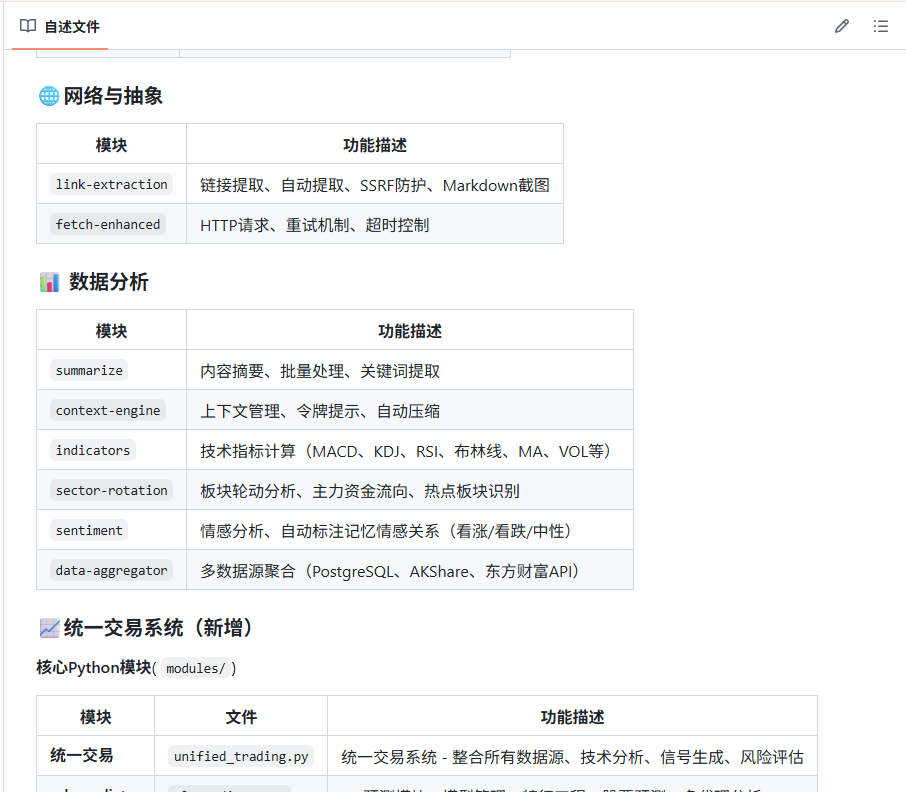Click the context-engine module code label
The image size is (906, 792).
coord(108,410)
